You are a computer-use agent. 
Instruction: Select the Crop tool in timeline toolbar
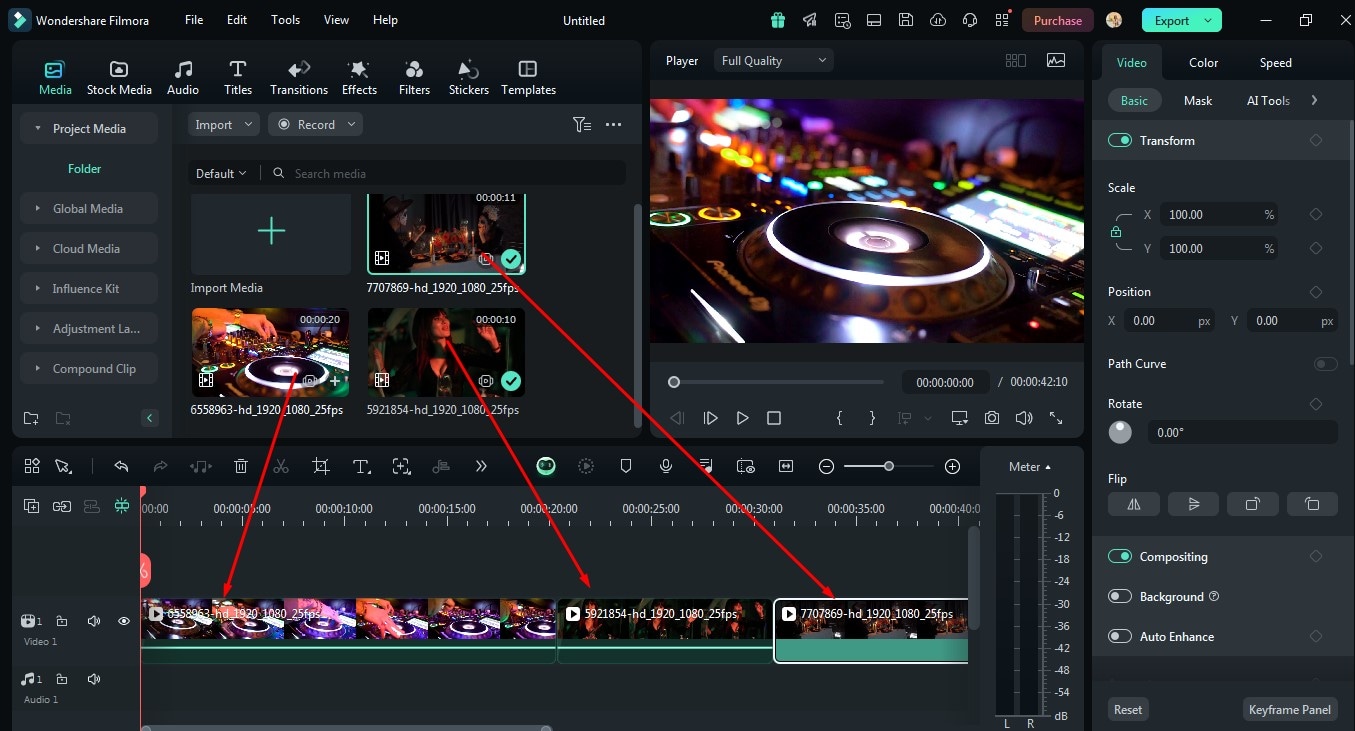point(321,466)
